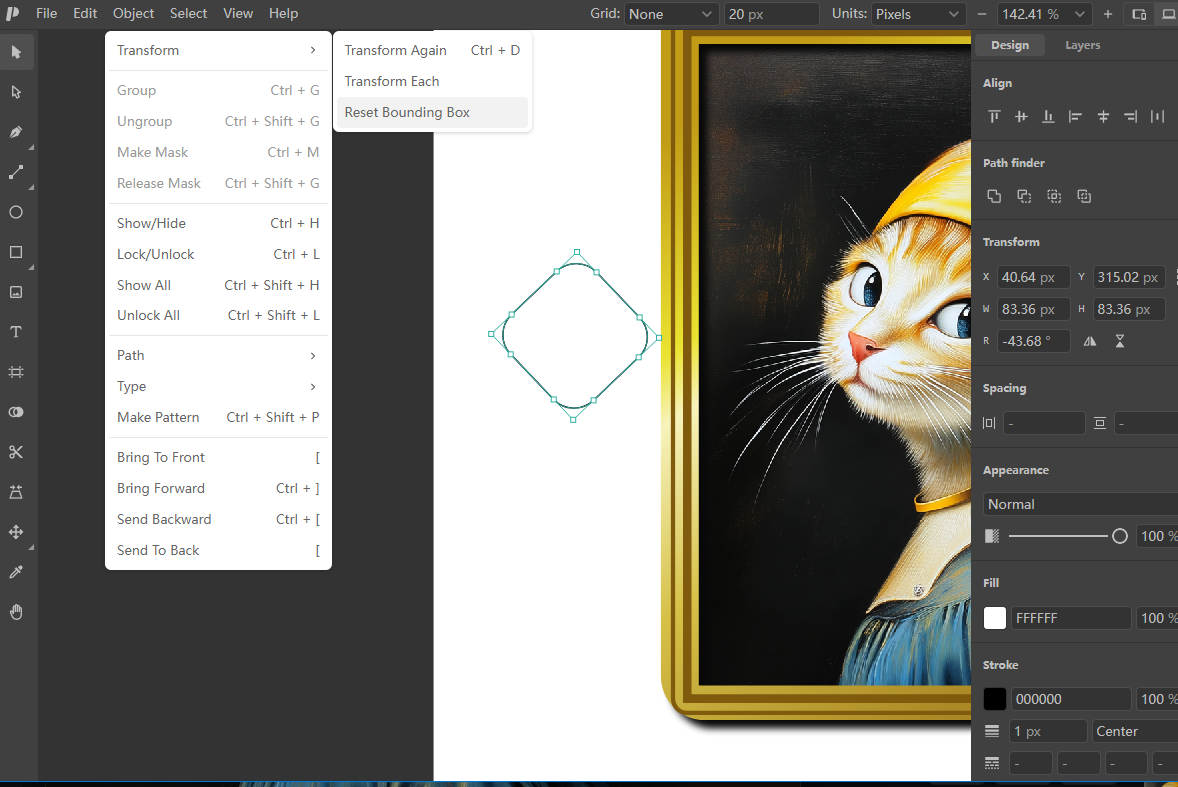Viewport: 1178px width, 787px height.
Task: Select the Hand pan tool
Action: point(16,612)
